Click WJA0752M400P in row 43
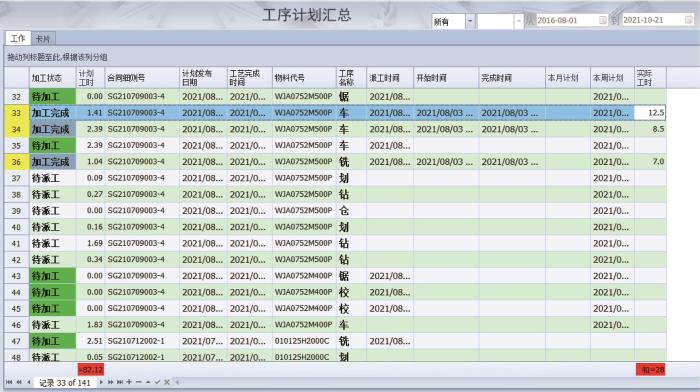 coord(304,276)
